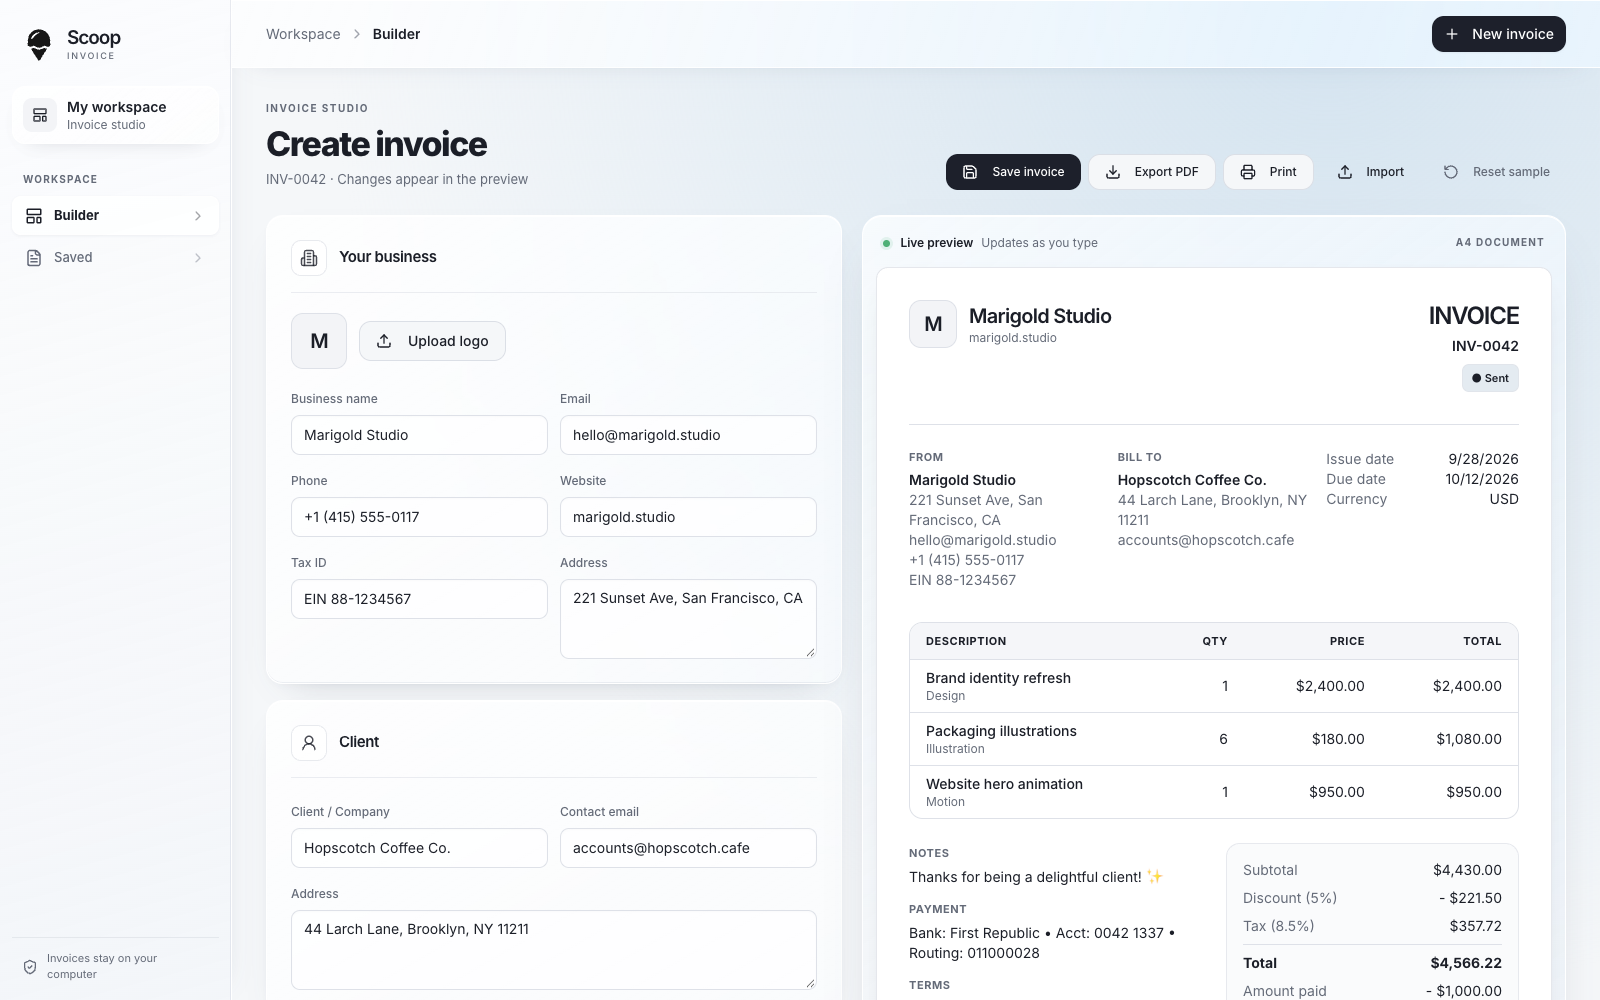Open the My workspace switcher

click(115, 115)
